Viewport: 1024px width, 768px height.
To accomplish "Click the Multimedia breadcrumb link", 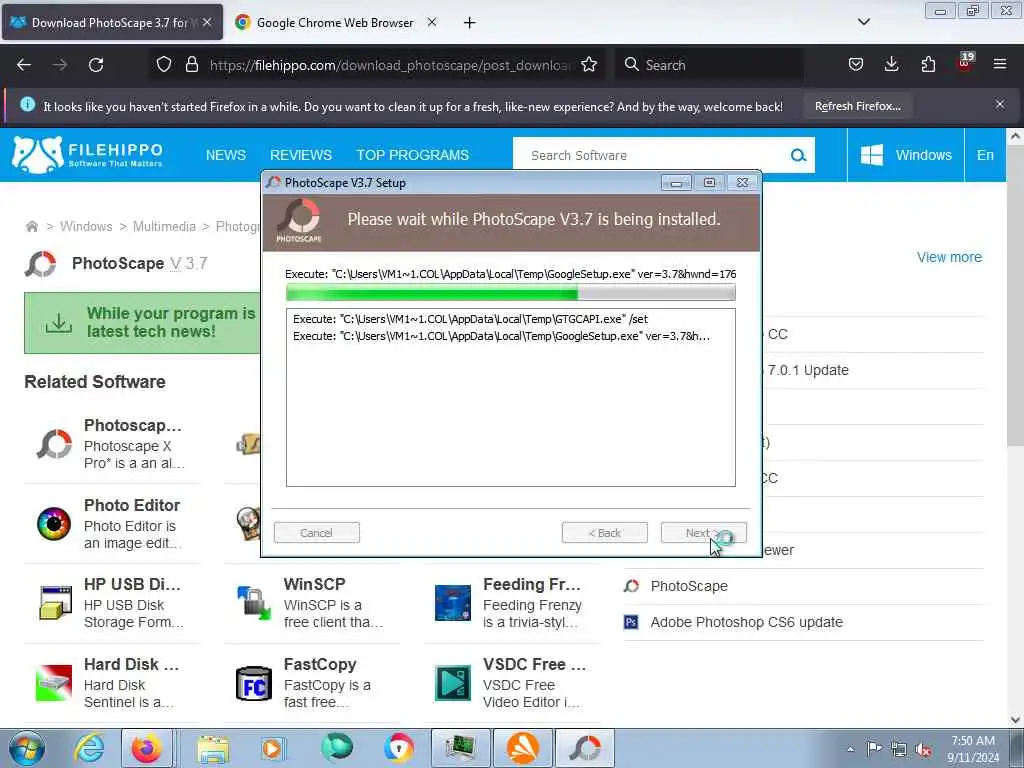I will (164, 227).
